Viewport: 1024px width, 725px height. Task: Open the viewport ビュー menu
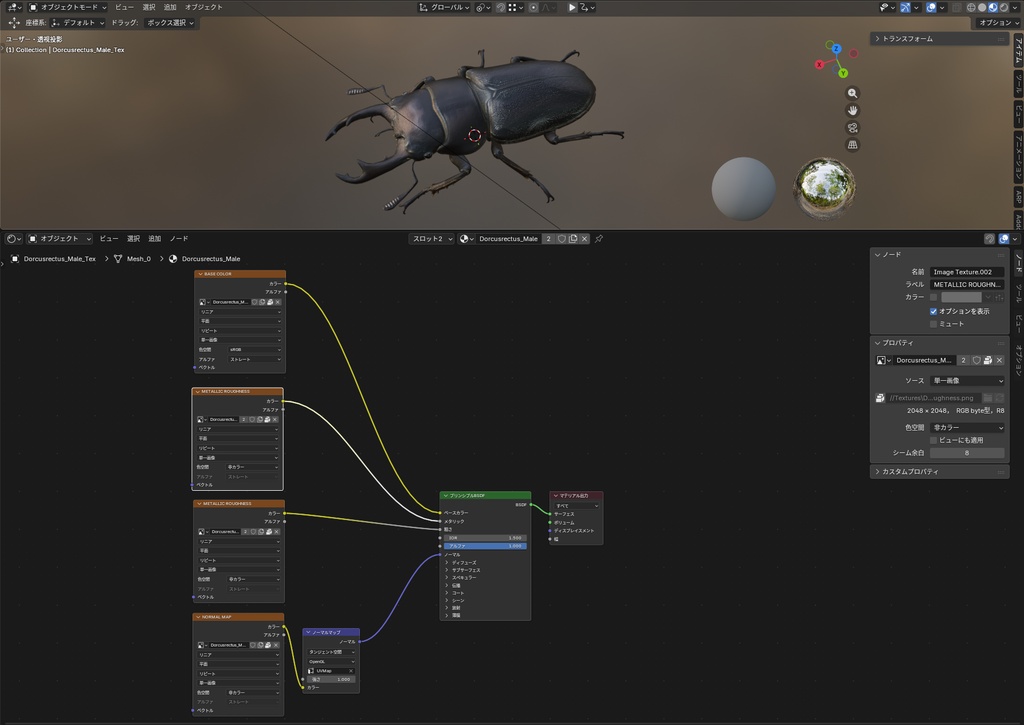tap(124, 7)
